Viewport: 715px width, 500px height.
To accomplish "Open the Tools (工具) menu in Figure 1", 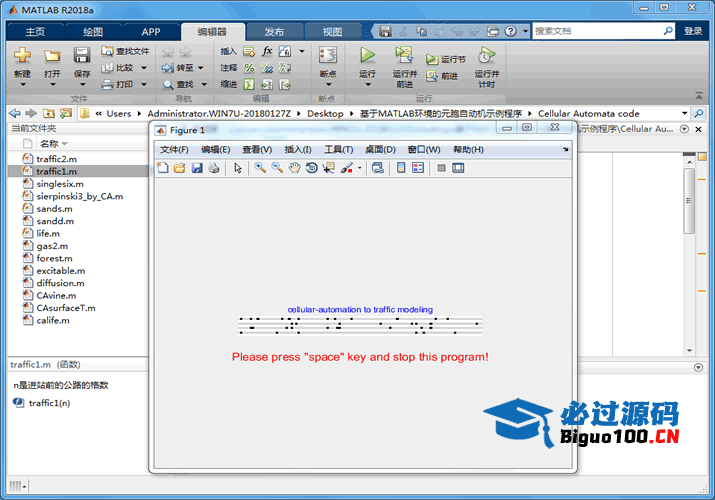I will tap(339, 149).
